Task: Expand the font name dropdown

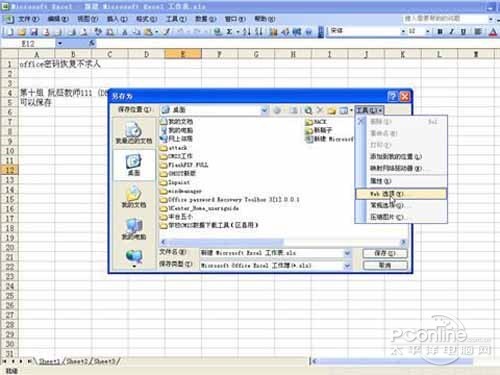Action: pyautogui.click(x=403, y=32)
